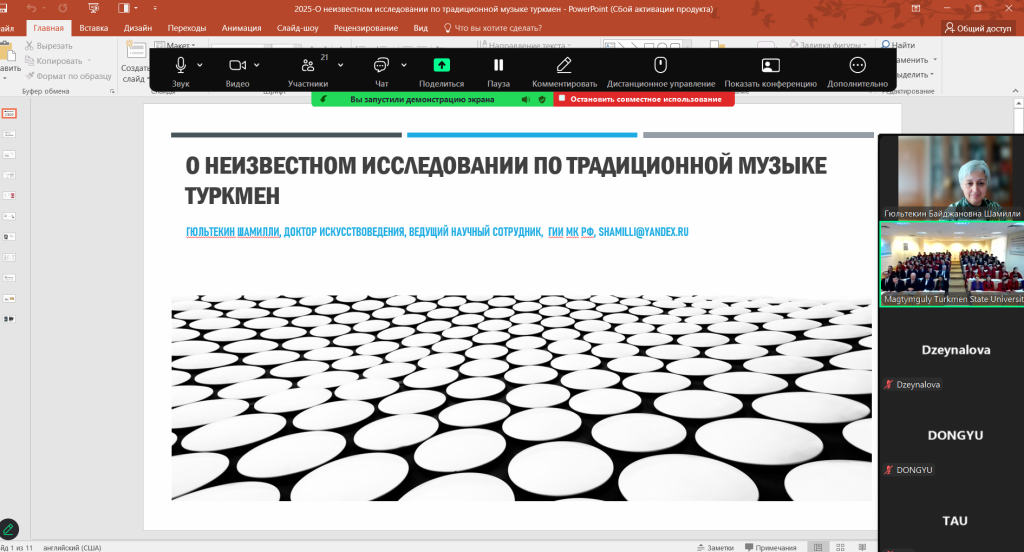Select the last slide thumbnail in panel
The height and width of the screenshot is (552, 1024).
tap(9, 319)
